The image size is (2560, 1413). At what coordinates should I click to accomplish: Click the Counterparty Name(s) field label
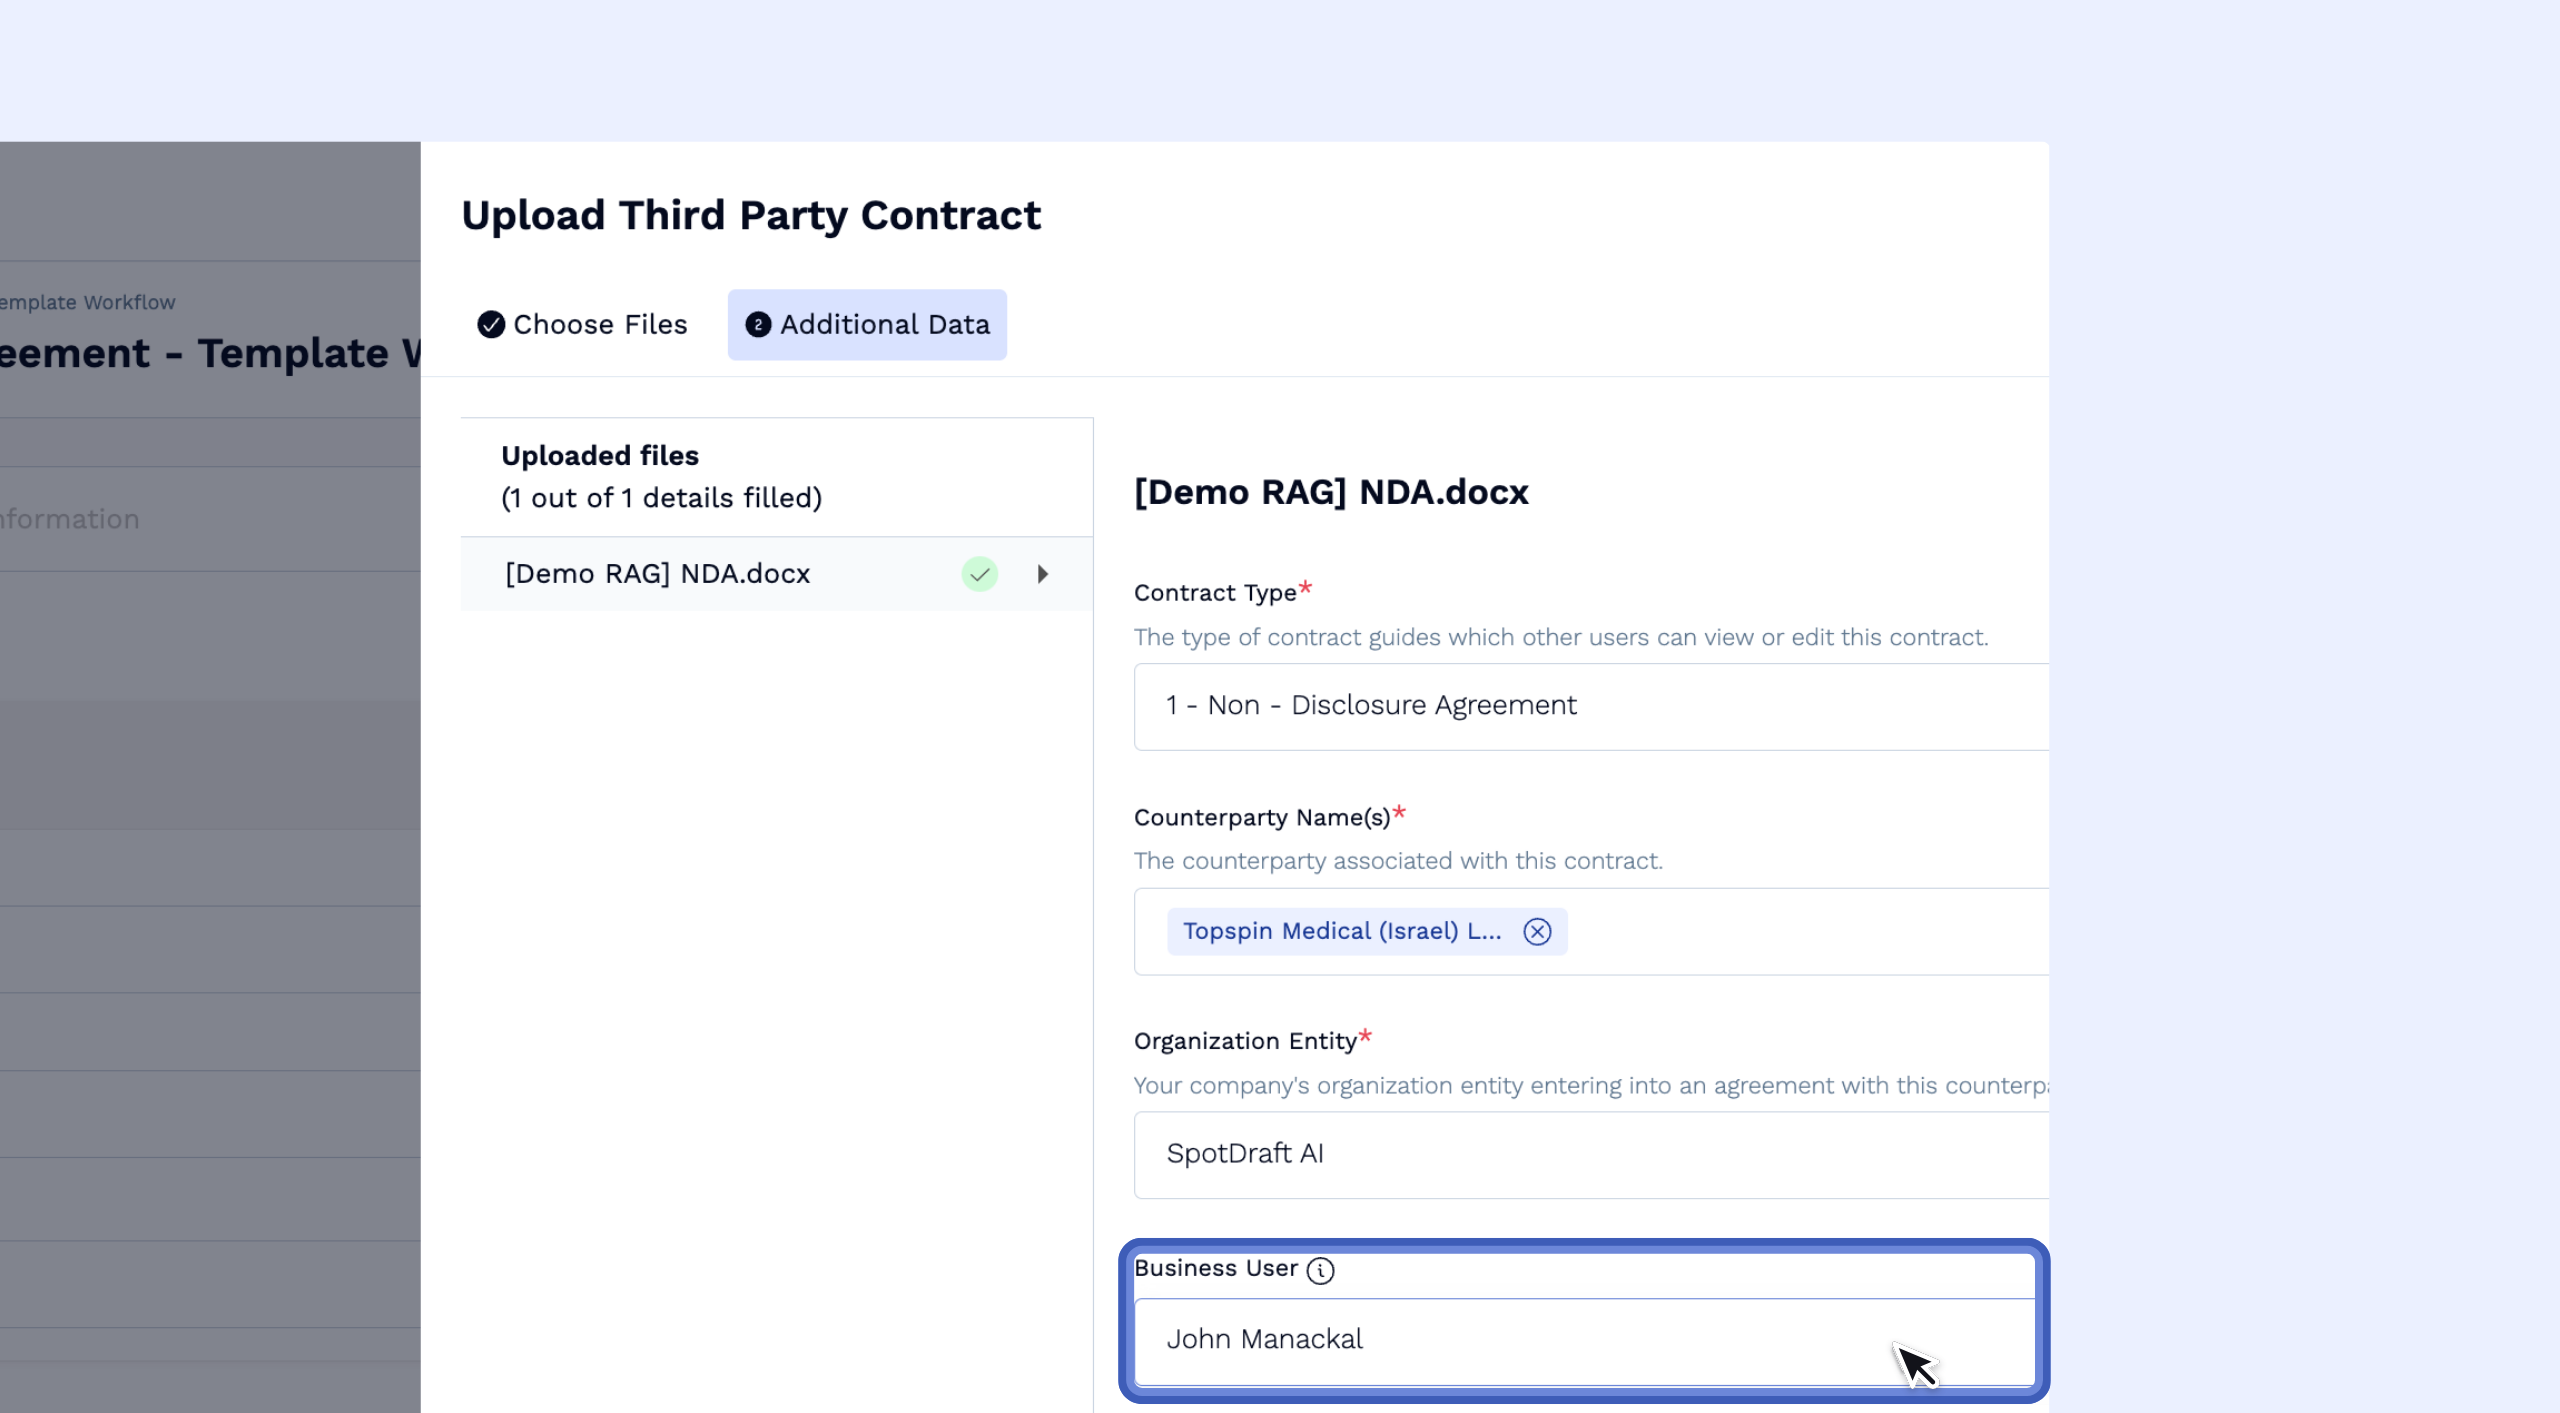[x=1261, y=818]
